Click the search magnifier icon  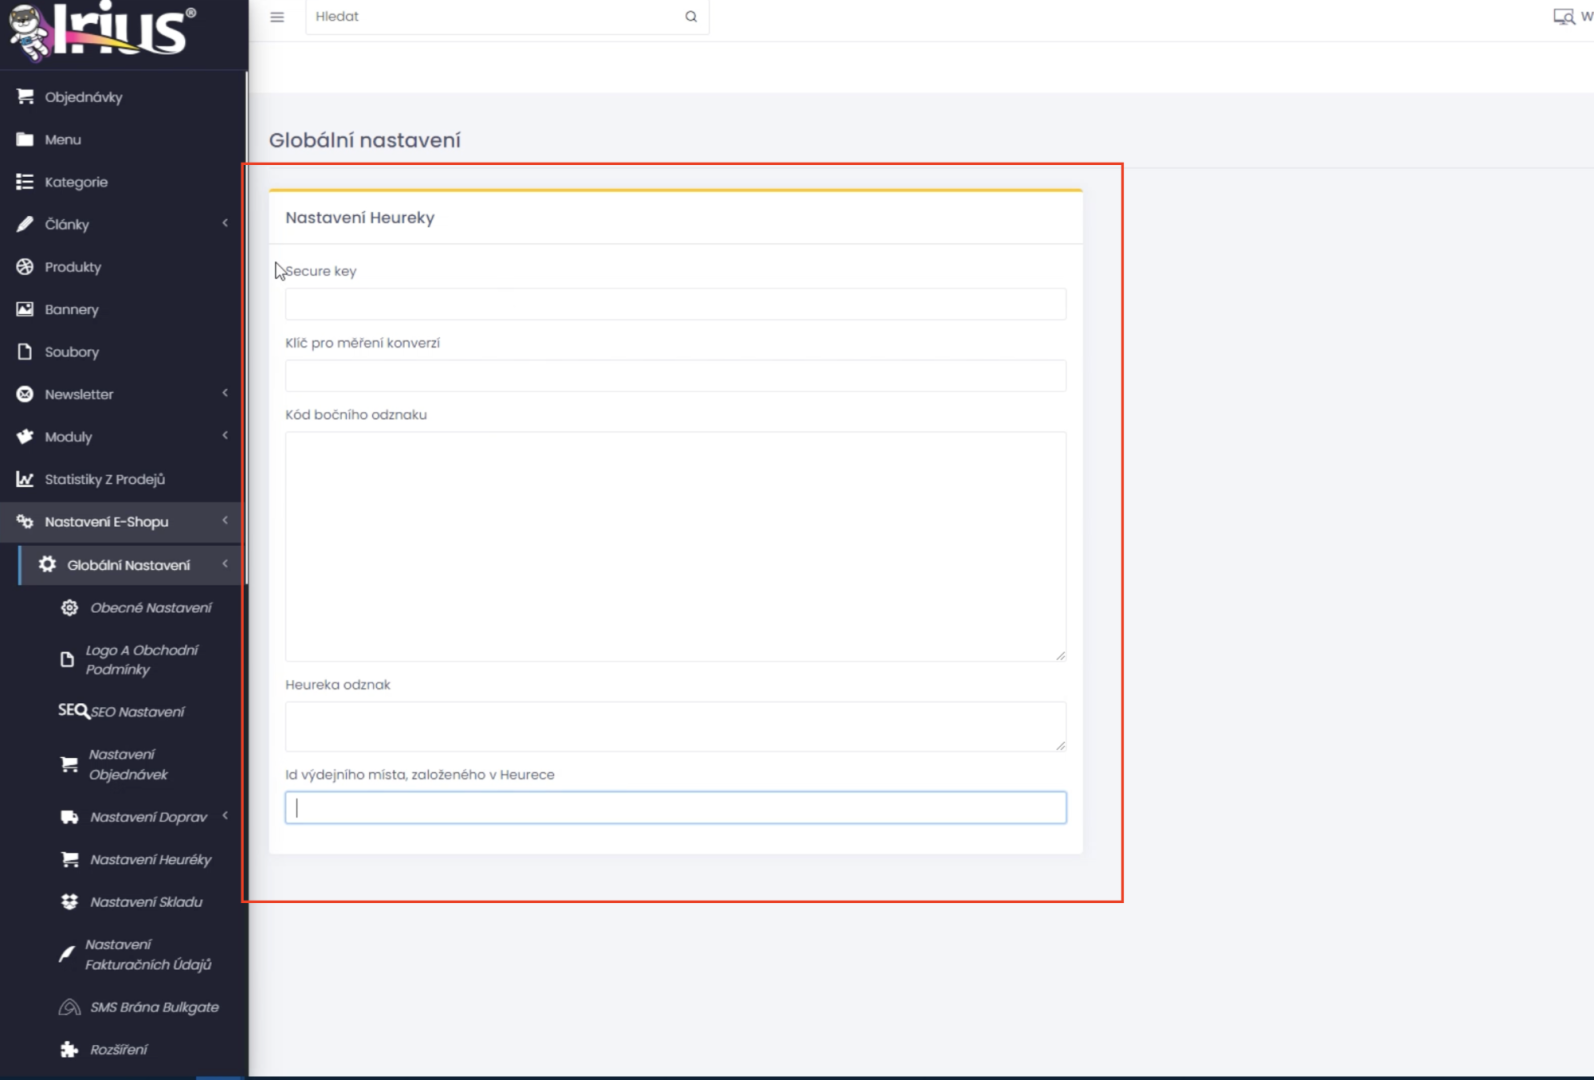coord(691,17)
